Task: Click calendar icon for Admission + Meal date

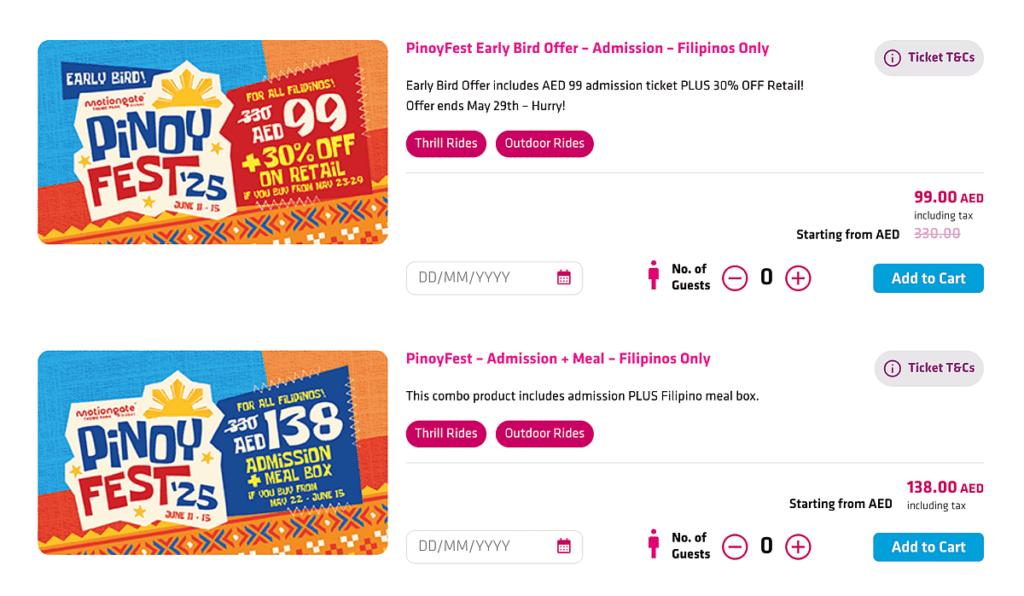Action: coord(564,546)
